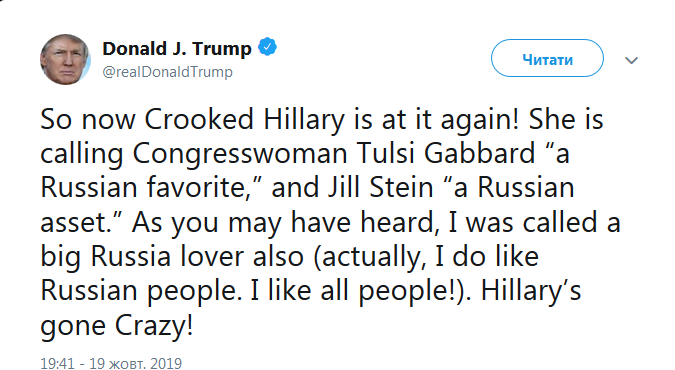Image resolution: width=675 pixels, height=370 pixels.
Task: Click the closing text "gone Crazy!"
Action: point(117,326)
